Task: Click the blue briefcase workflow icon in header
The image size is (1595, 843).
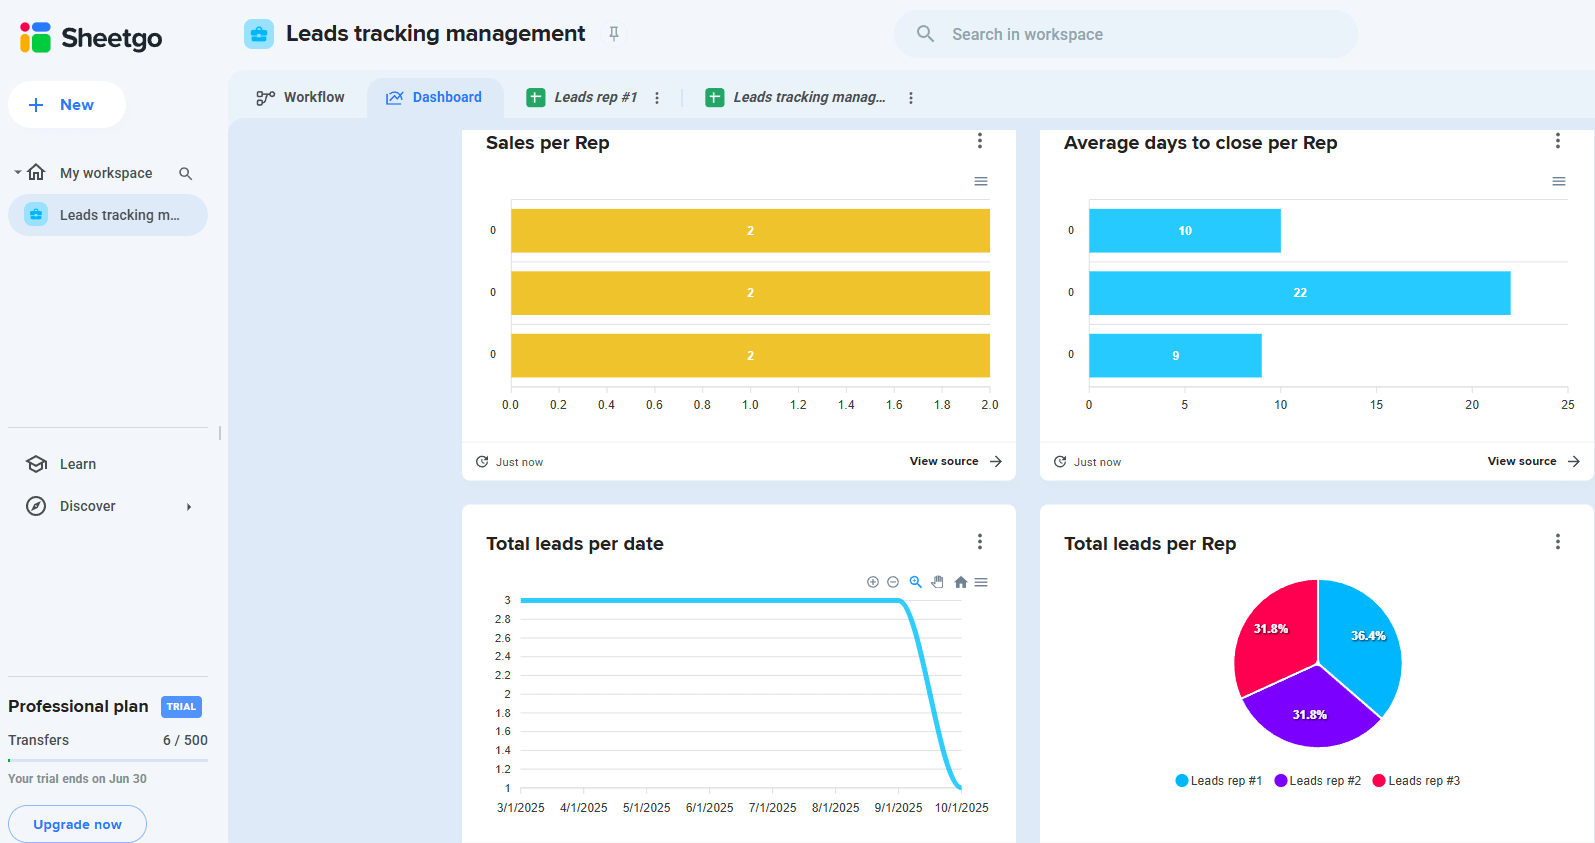Action: [x=259, y=34]
